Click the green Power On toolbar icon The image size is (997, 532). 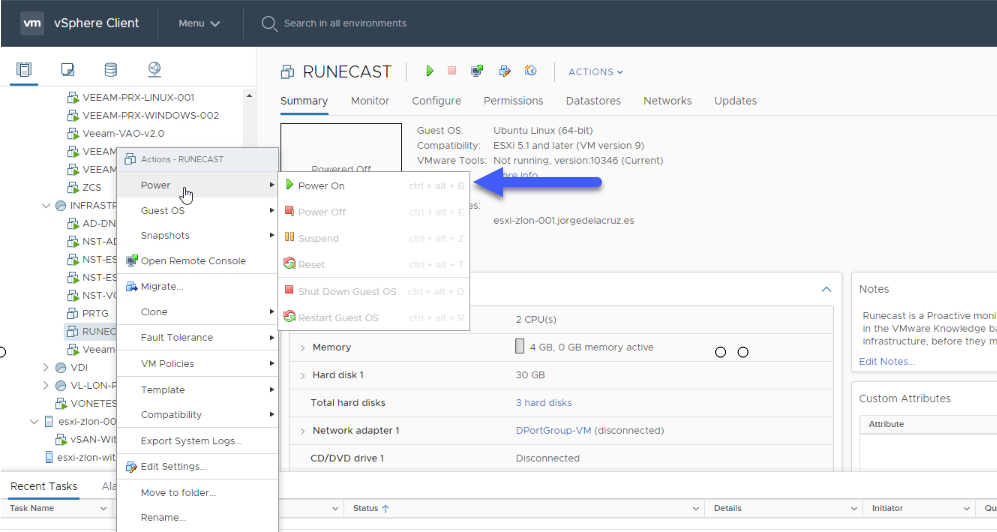(x=430, y=71)
